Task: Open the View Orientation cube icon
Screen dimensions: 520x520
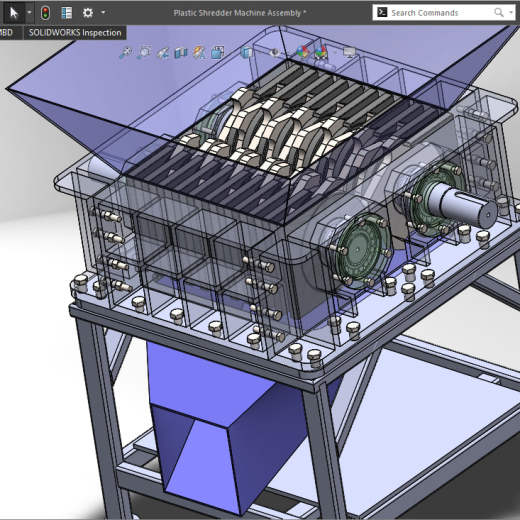Action: point(217,53)
